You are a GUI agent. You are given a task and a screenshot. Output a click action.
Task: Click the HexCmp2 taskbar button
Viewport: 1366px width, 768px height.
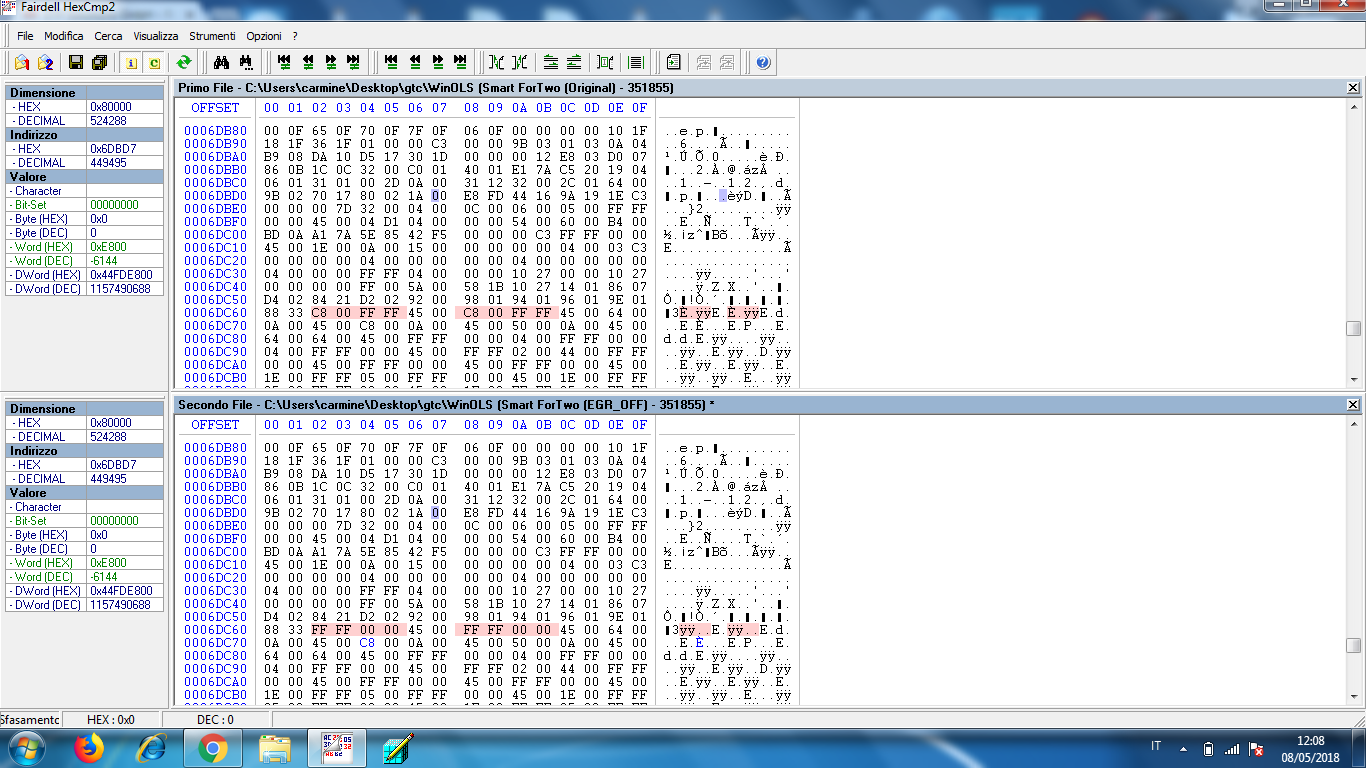point(336,748)
